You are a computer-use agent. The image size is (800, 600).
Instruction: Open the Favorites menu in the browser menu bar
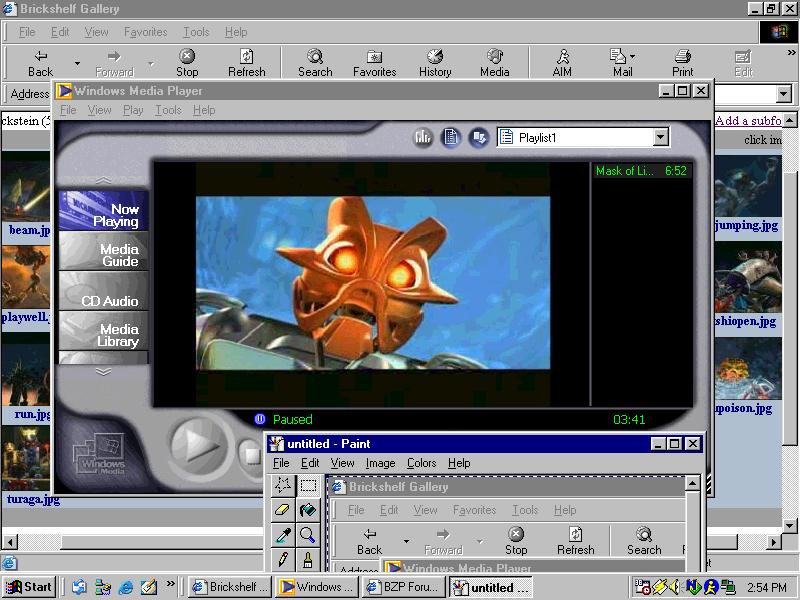[145, 32]
